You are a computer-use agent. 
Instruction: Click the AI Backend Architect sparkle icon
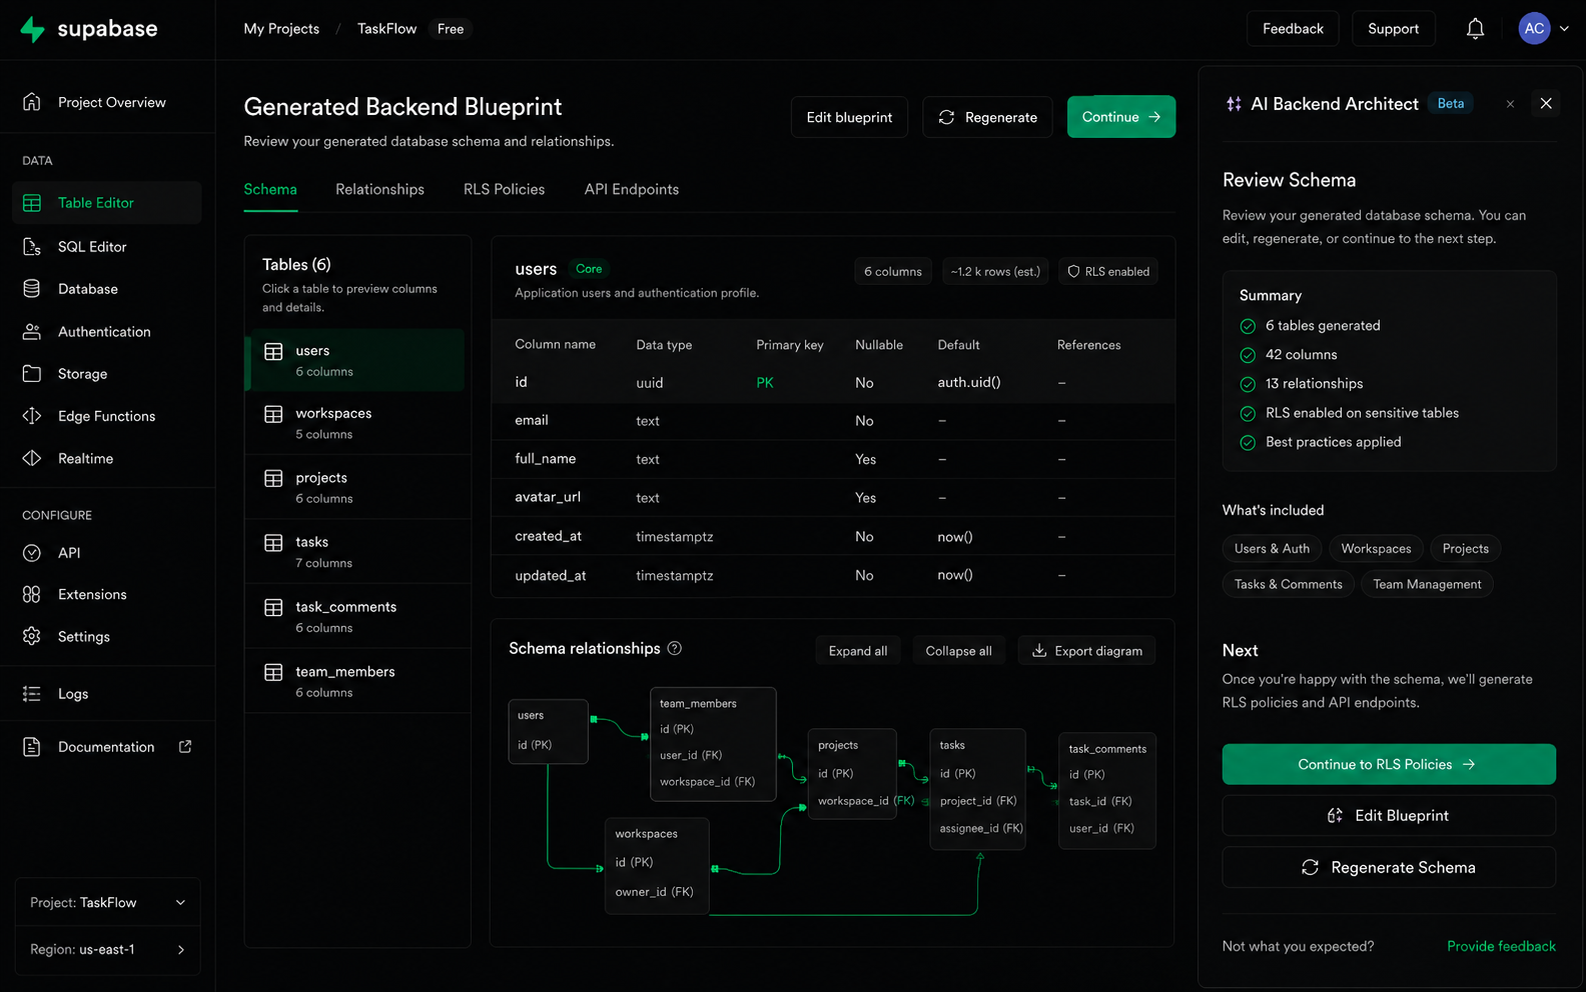coord(1234,104)
